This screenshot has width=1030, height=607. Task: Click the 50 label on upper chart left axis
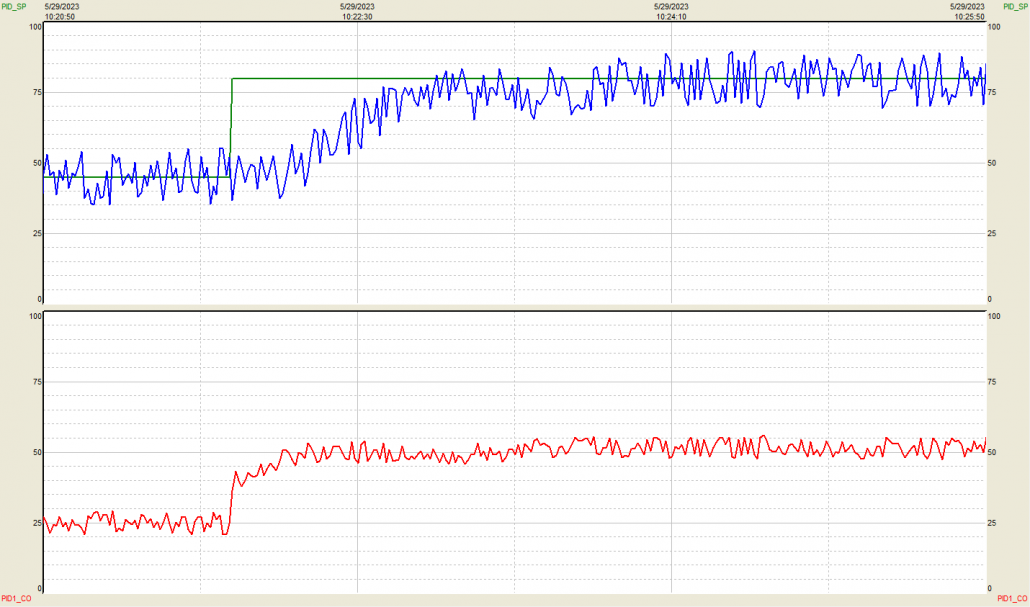coord(37,162)
